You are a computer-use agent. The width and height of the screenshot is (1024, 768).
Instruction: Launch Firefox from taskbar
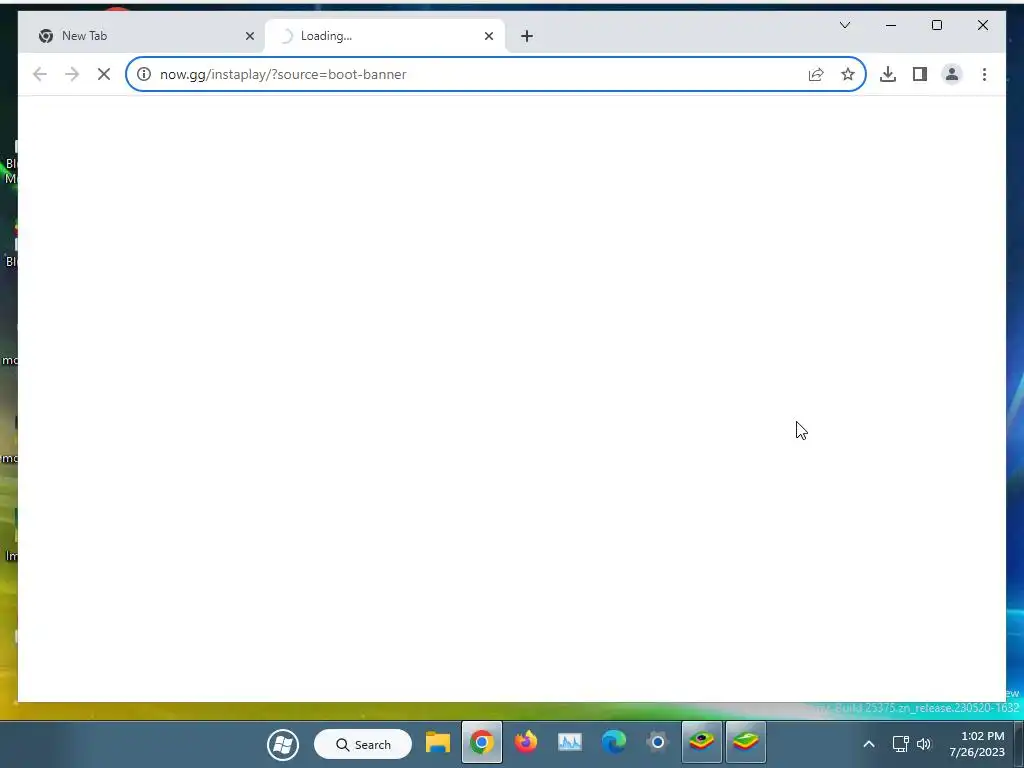tap(526, 743)
